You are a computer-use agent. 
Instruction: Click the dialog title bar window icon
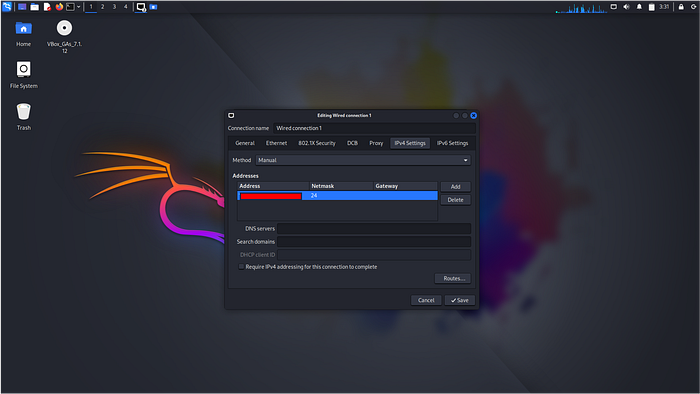(231, 116)
